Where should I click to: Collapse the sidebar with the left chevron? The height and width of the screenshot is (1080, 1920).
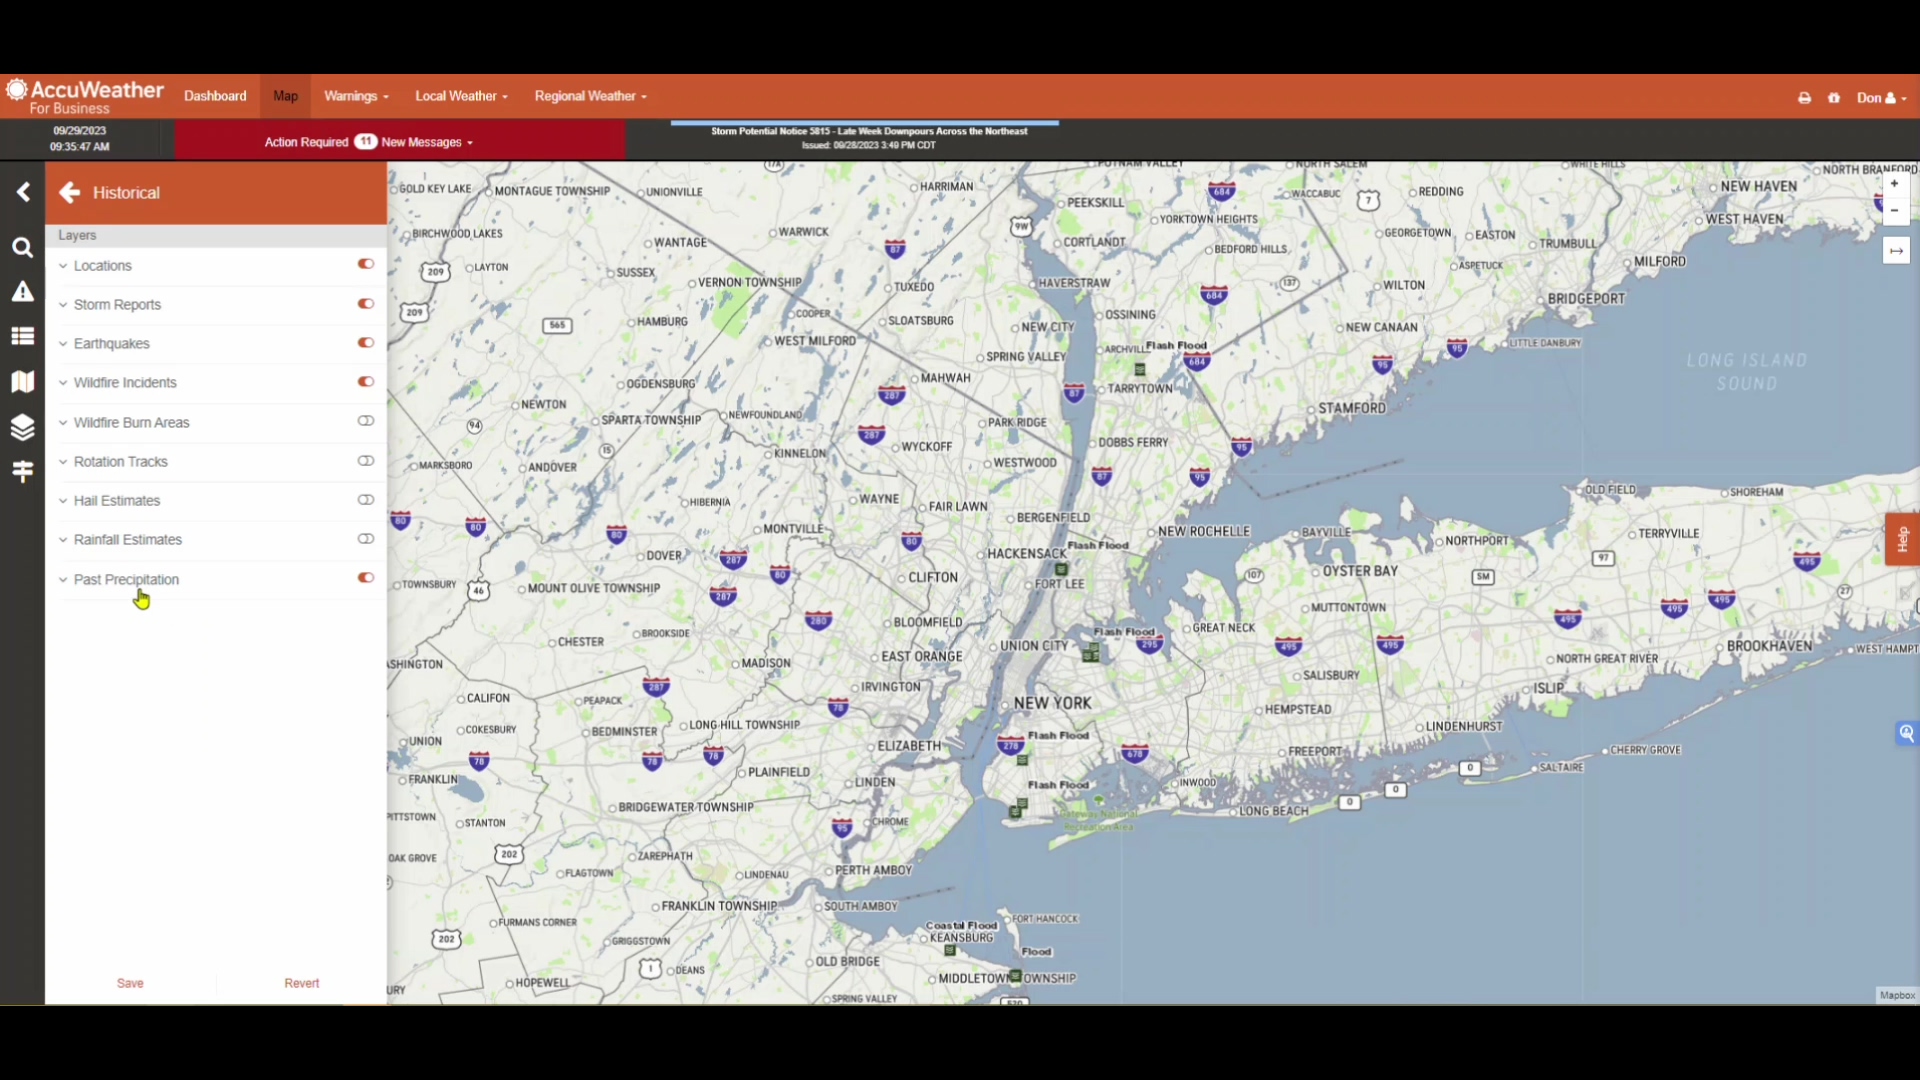click(23, 192)
